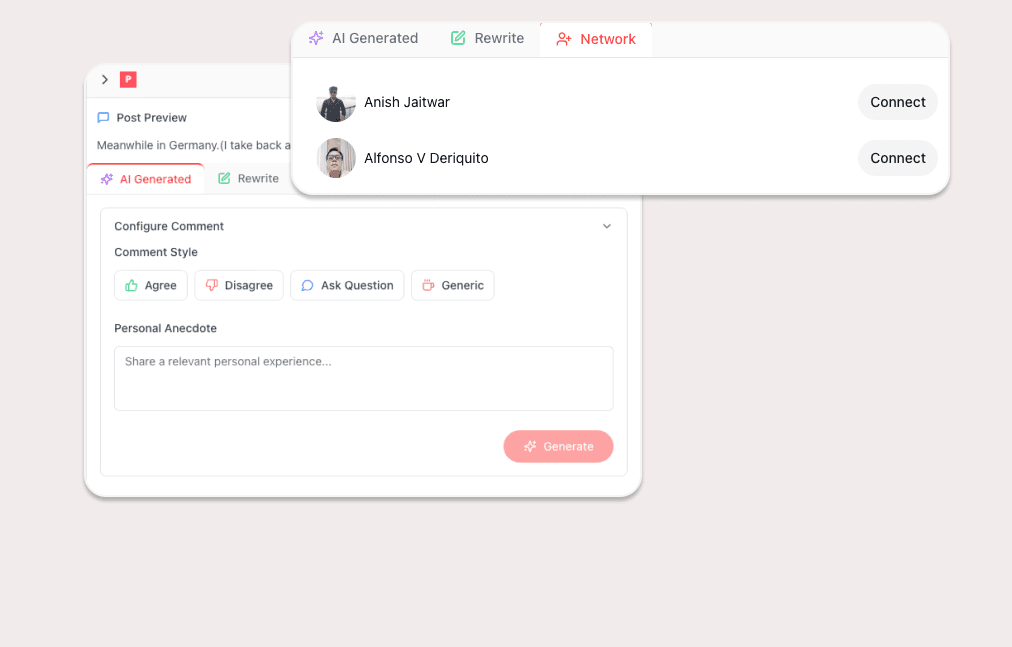Select the Agree comment style
The image size is (1012, 647).
pos(151,285)
